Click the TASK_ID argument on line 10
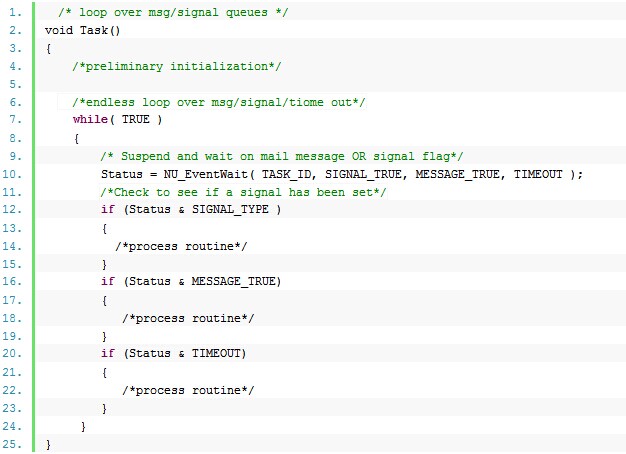 point(285,174)
